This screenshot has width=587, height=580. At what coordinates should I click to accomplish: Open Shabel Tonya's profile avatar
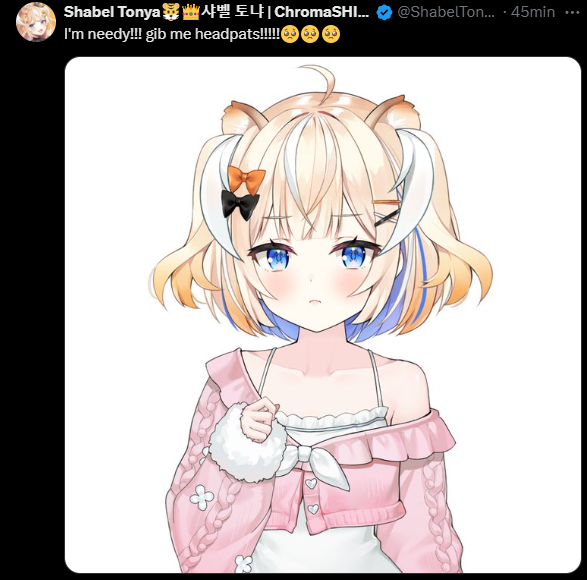pyautogui.click(x=36, y=22)
